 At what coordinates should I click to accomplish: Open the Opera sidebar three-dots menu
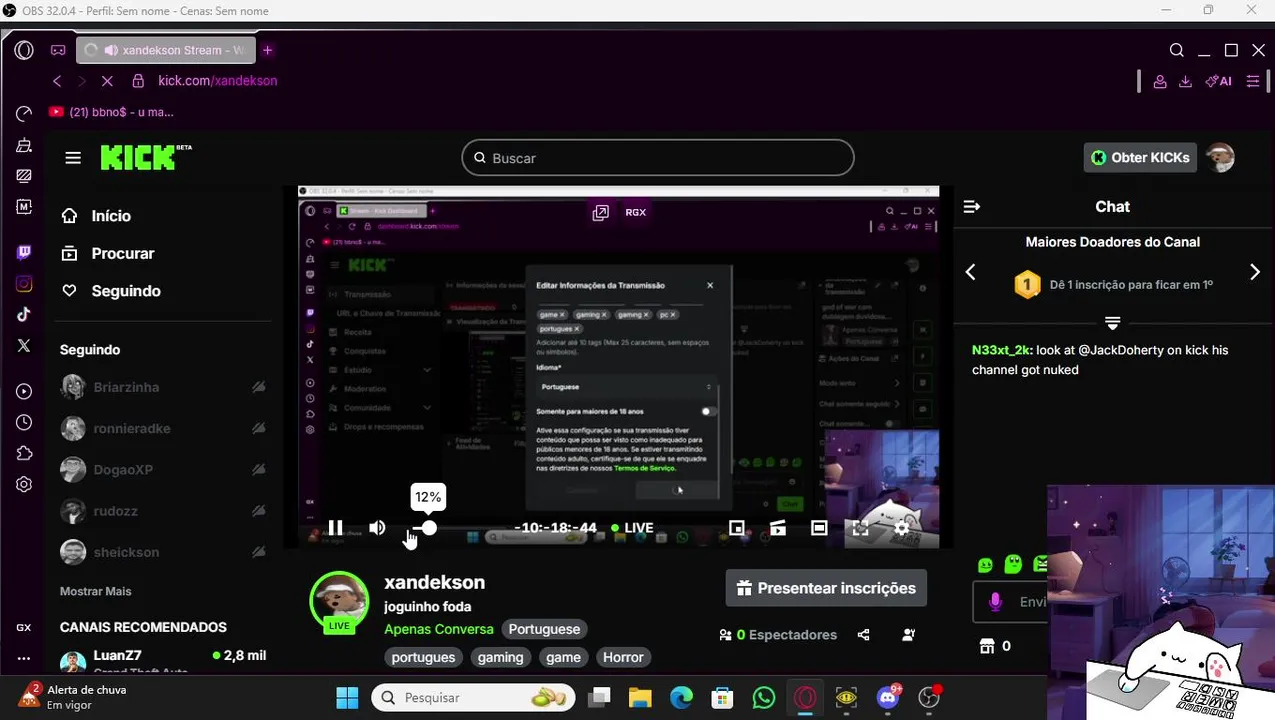point(24,659)
